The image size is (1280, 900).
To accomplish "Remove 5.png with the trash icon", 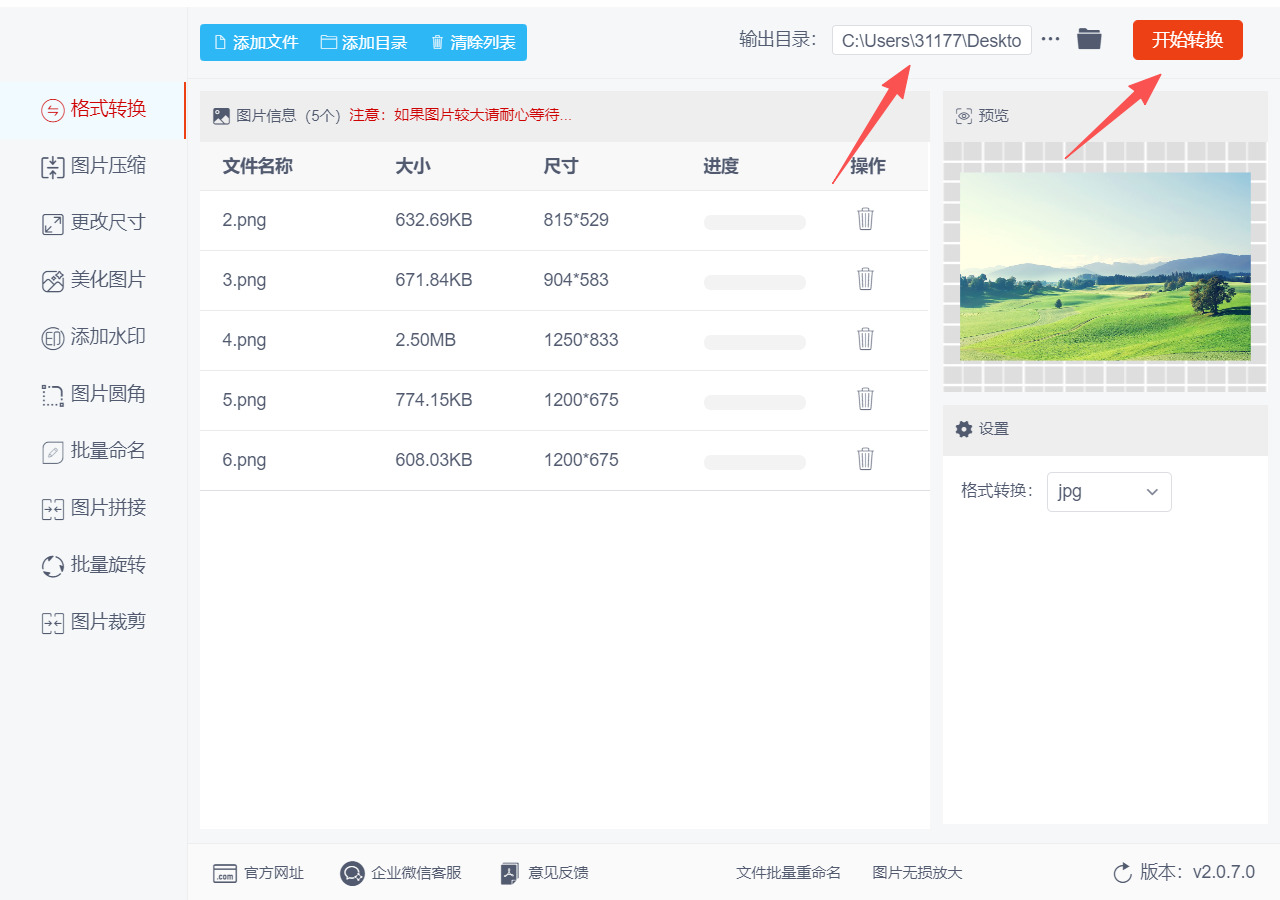I will pyautogui.click(x=866, y=399).
